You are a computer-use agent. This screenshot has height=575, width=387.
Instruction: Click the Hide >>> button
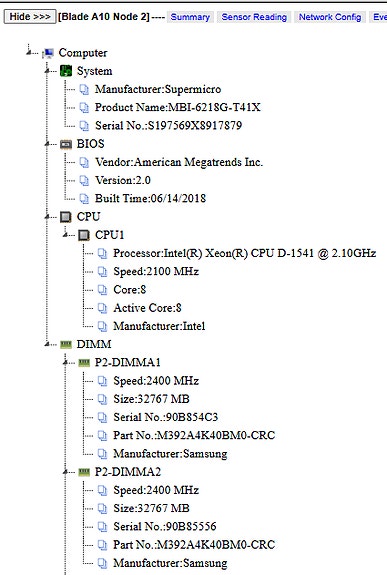(x=30, y=17)
